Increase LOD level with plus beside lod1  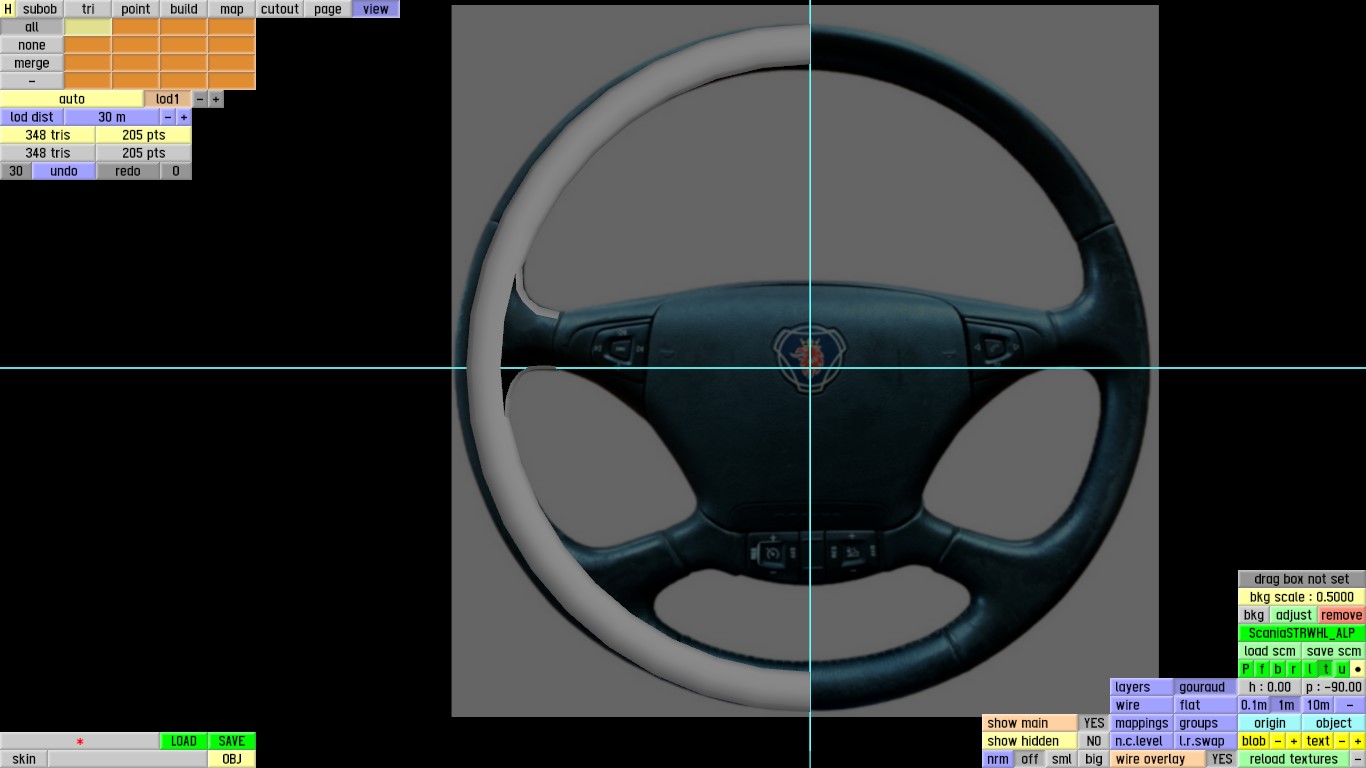216,99
